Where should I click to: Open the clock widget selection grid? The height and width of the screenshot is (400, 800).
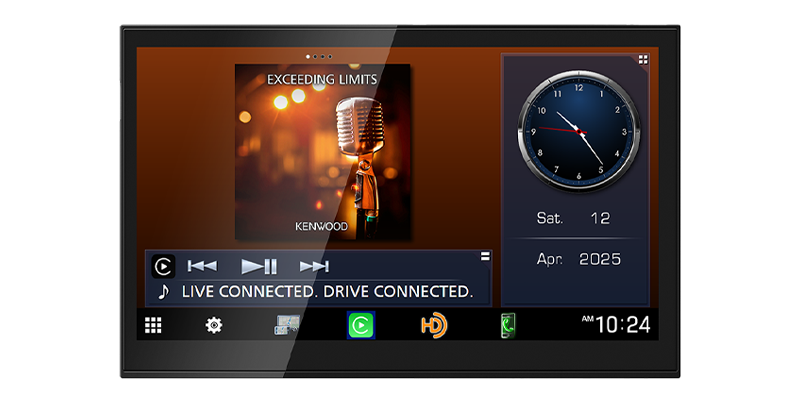643,60
